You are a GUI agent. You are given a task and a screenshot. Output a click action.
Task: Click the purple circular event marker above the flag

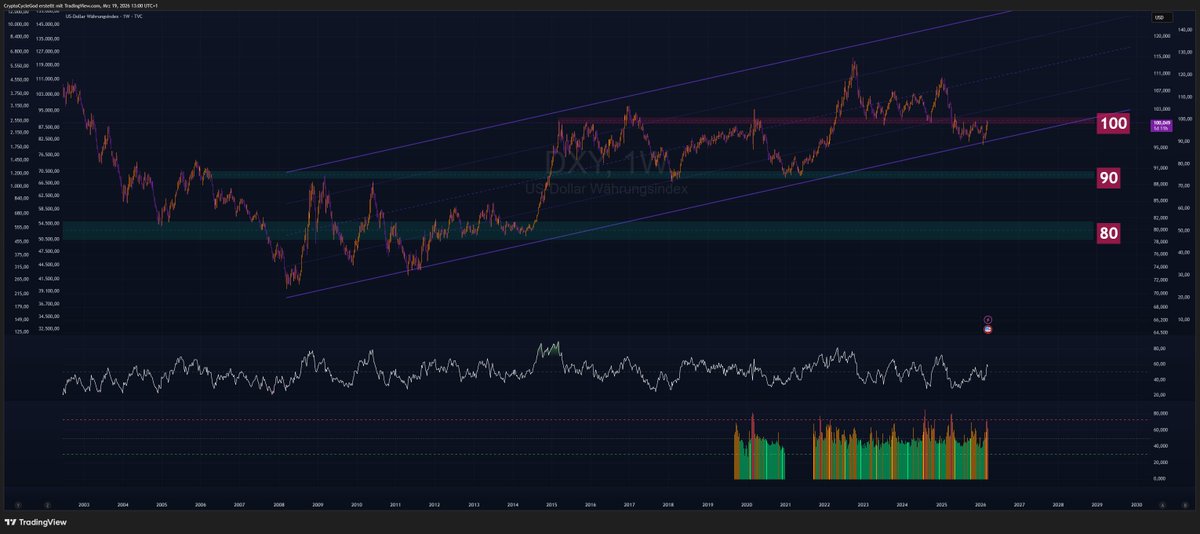(x=988, y=320)
